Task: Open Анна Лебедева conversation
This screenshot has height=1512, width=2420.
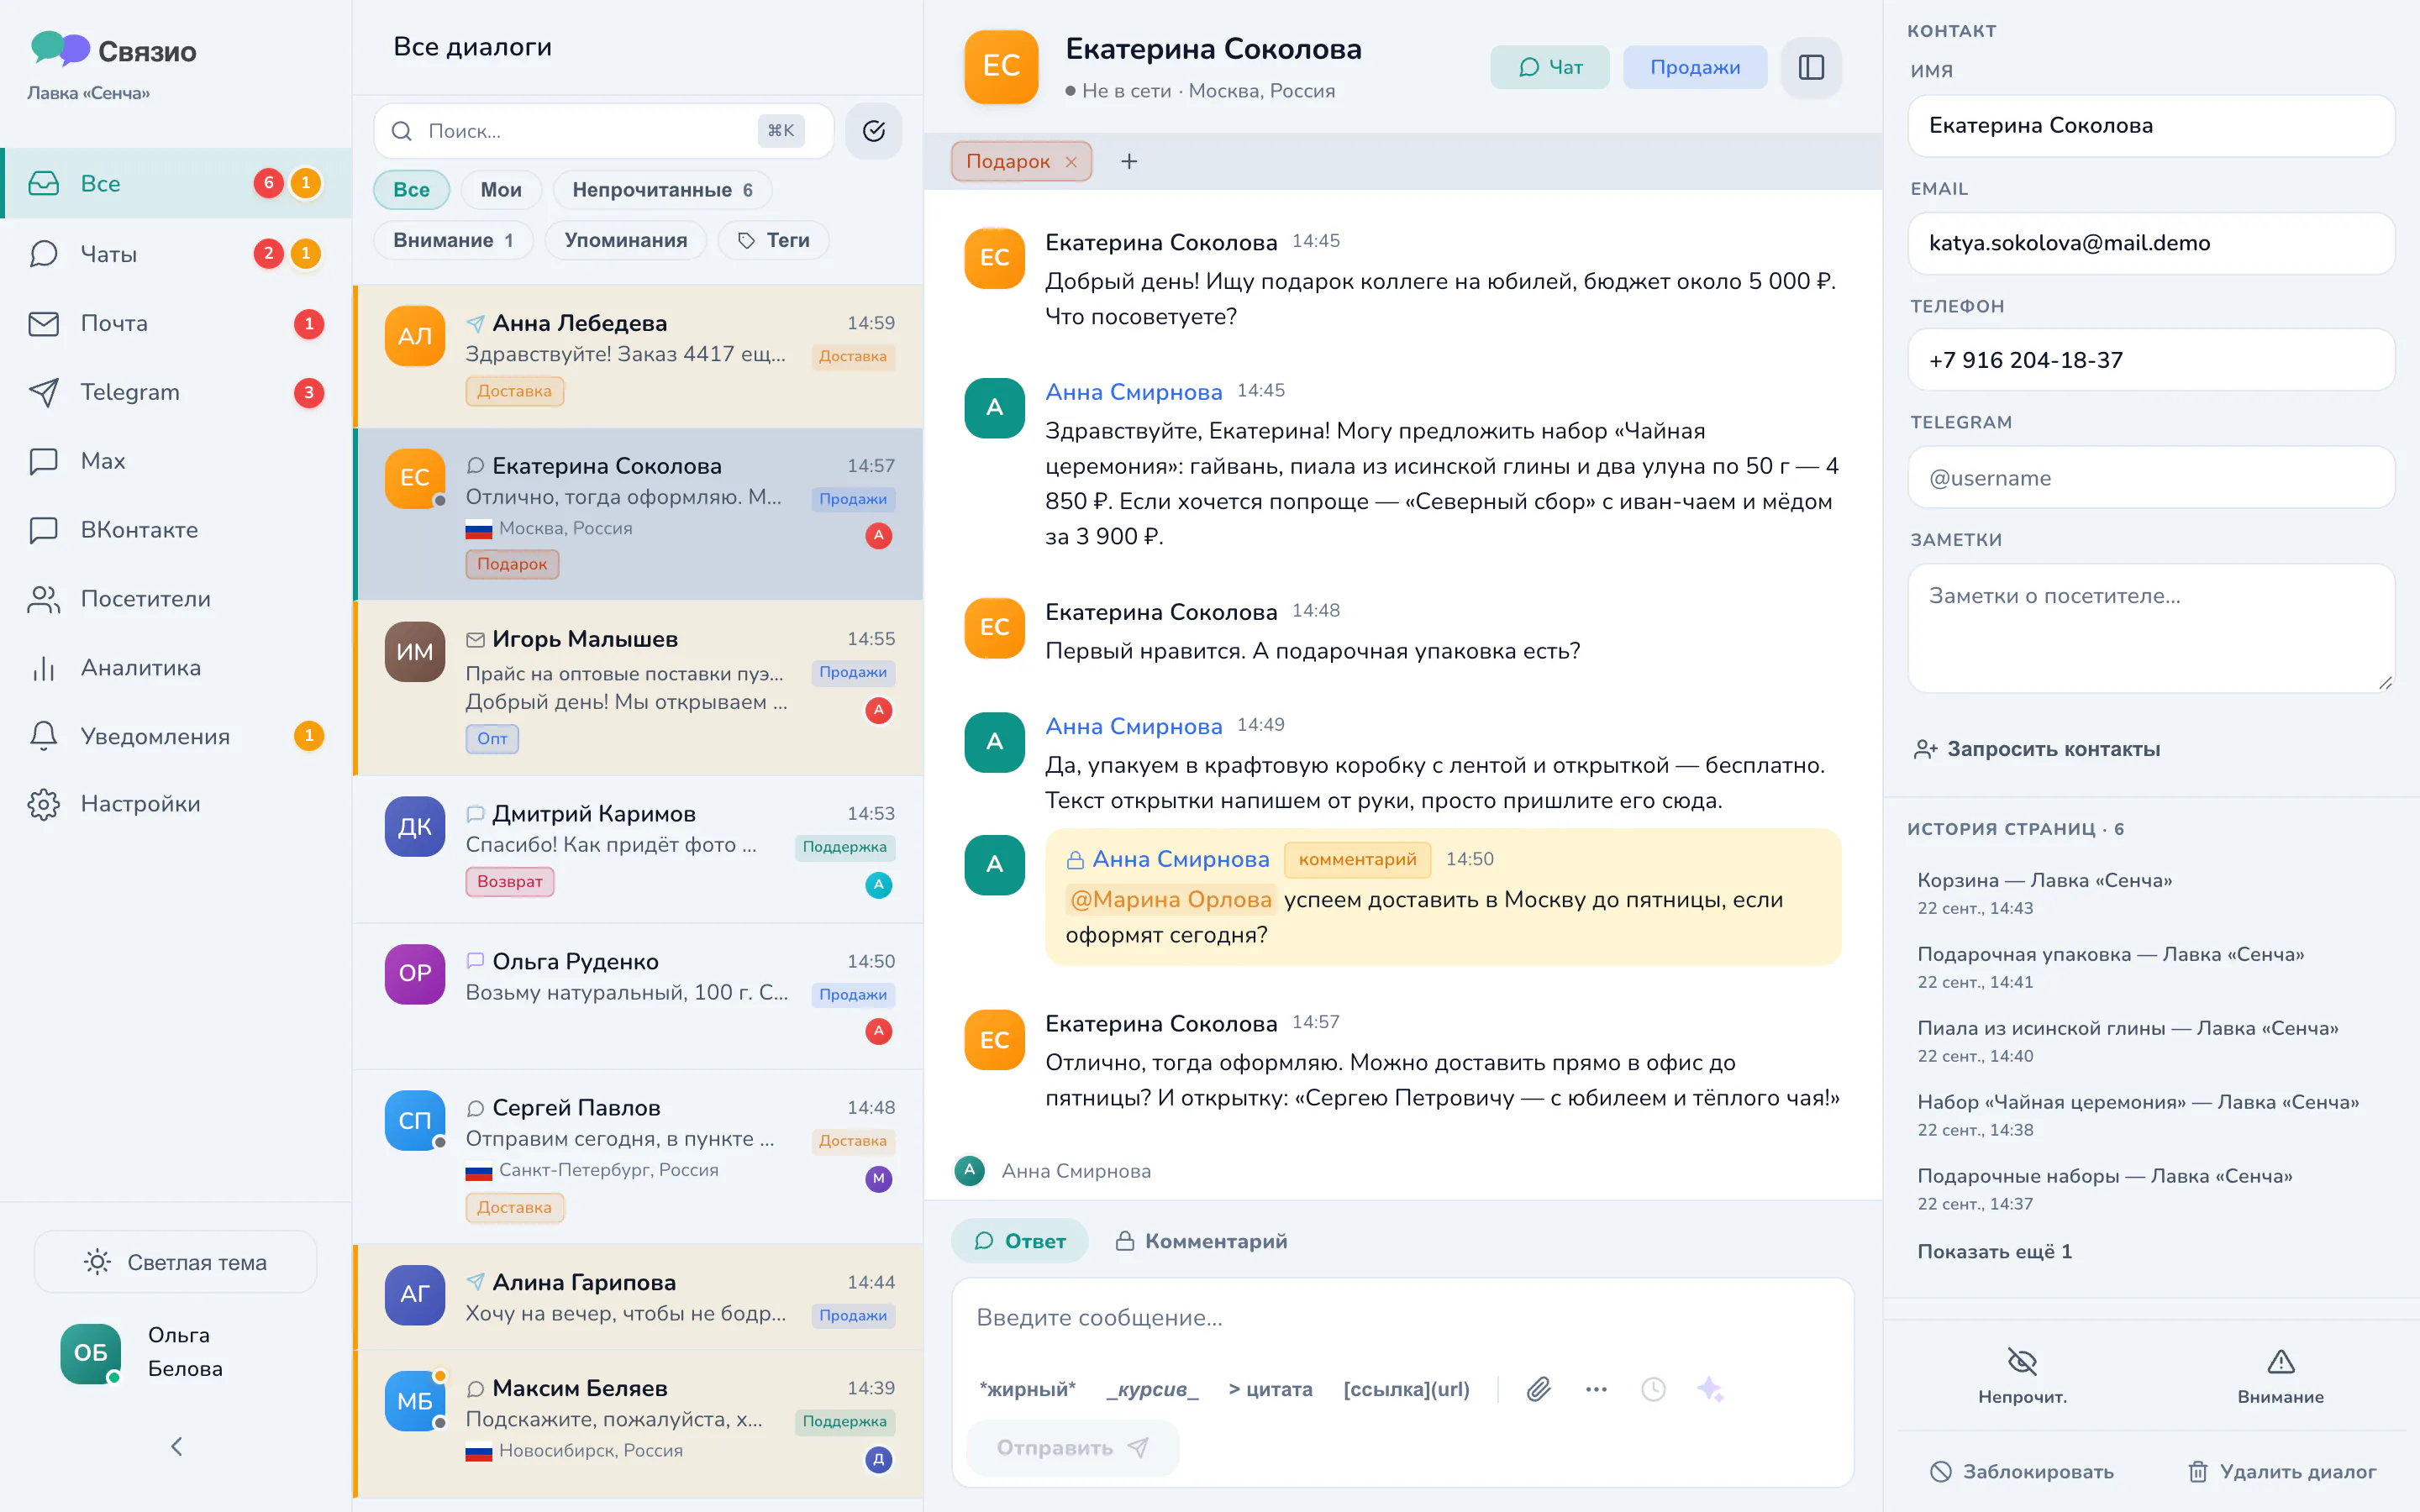Action: click(639, 356)
